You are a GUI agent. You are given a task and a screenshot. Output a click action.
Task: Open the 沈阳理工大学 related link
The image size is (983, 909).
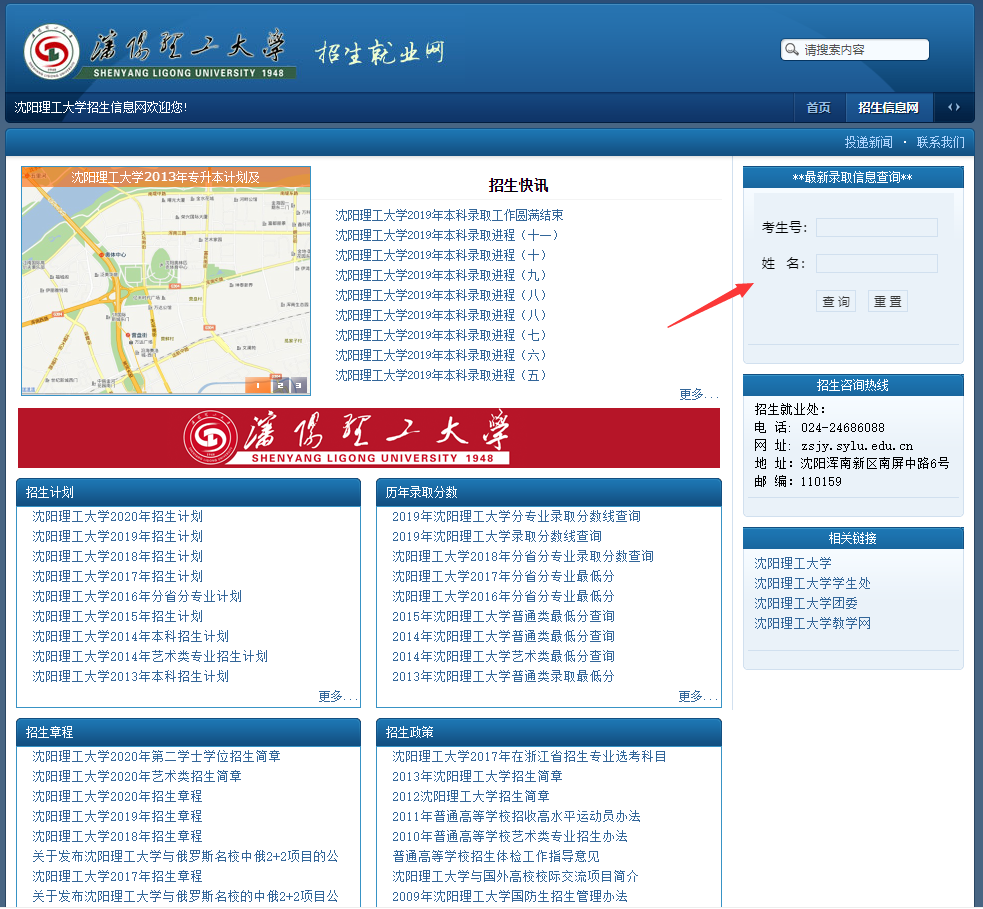tap(793, 564)
